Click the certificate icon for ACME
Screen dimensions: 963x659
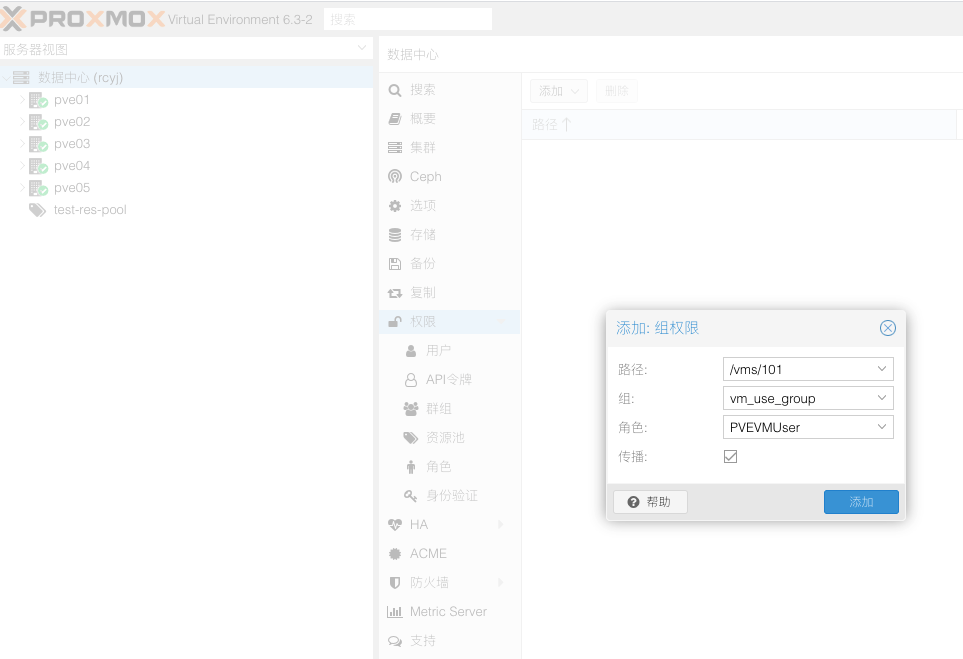[x=395, y=553]
